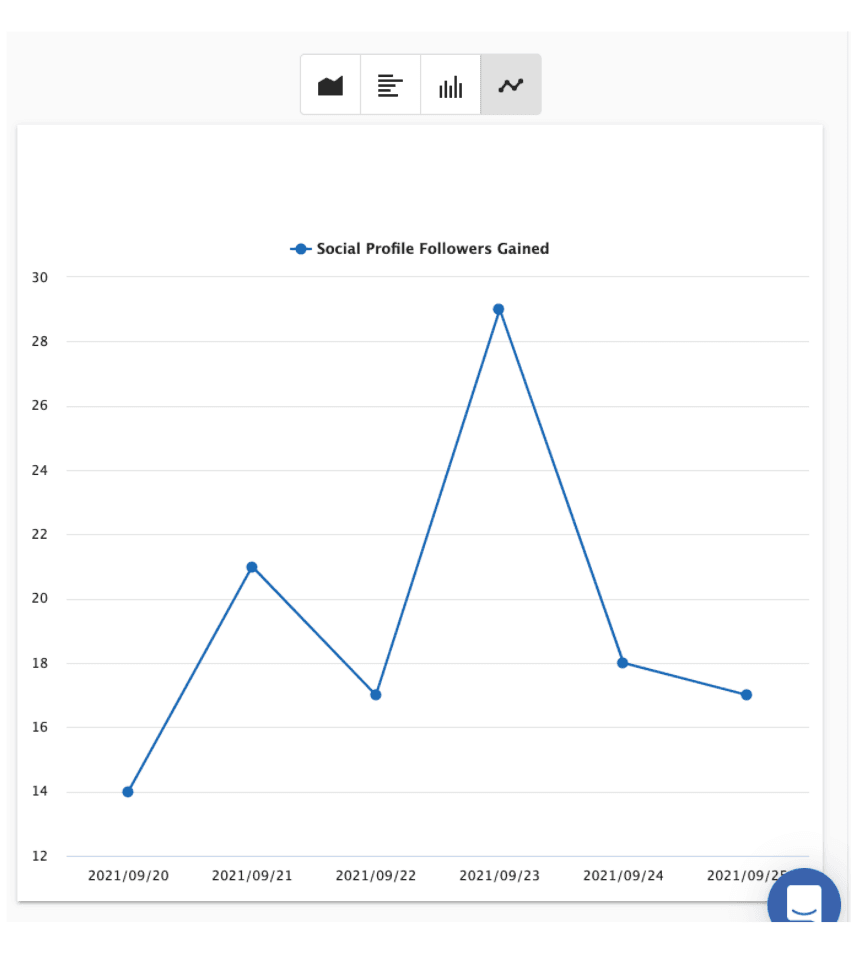
Task: Select the 2021/09/22 axis label
Action: (x=376, y=876)
